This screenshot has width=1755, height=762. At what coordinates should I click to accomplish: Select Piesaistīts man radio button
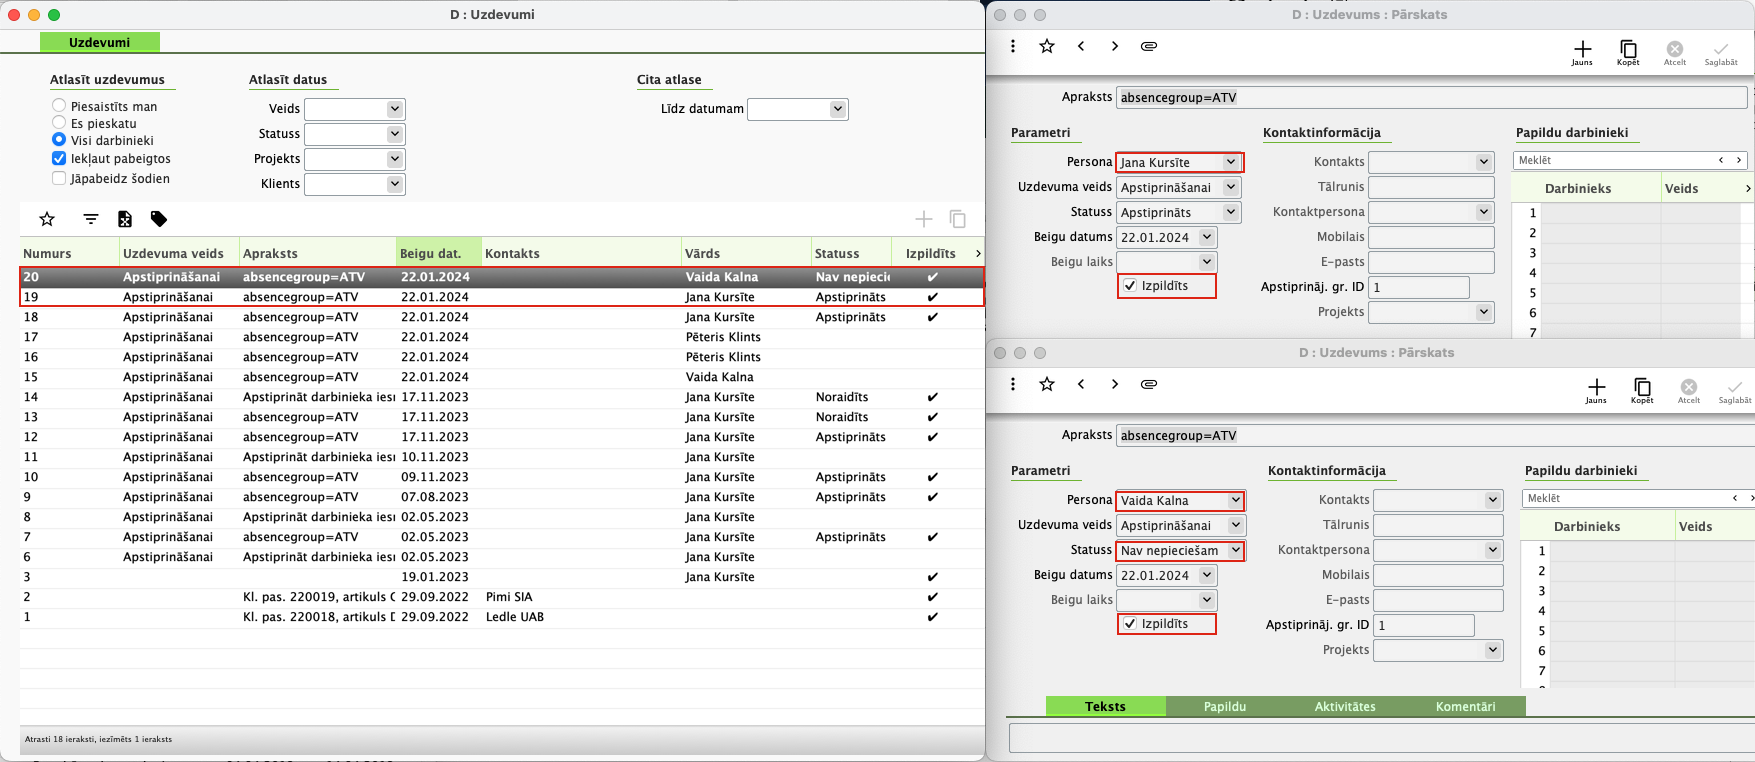[59, 105]
